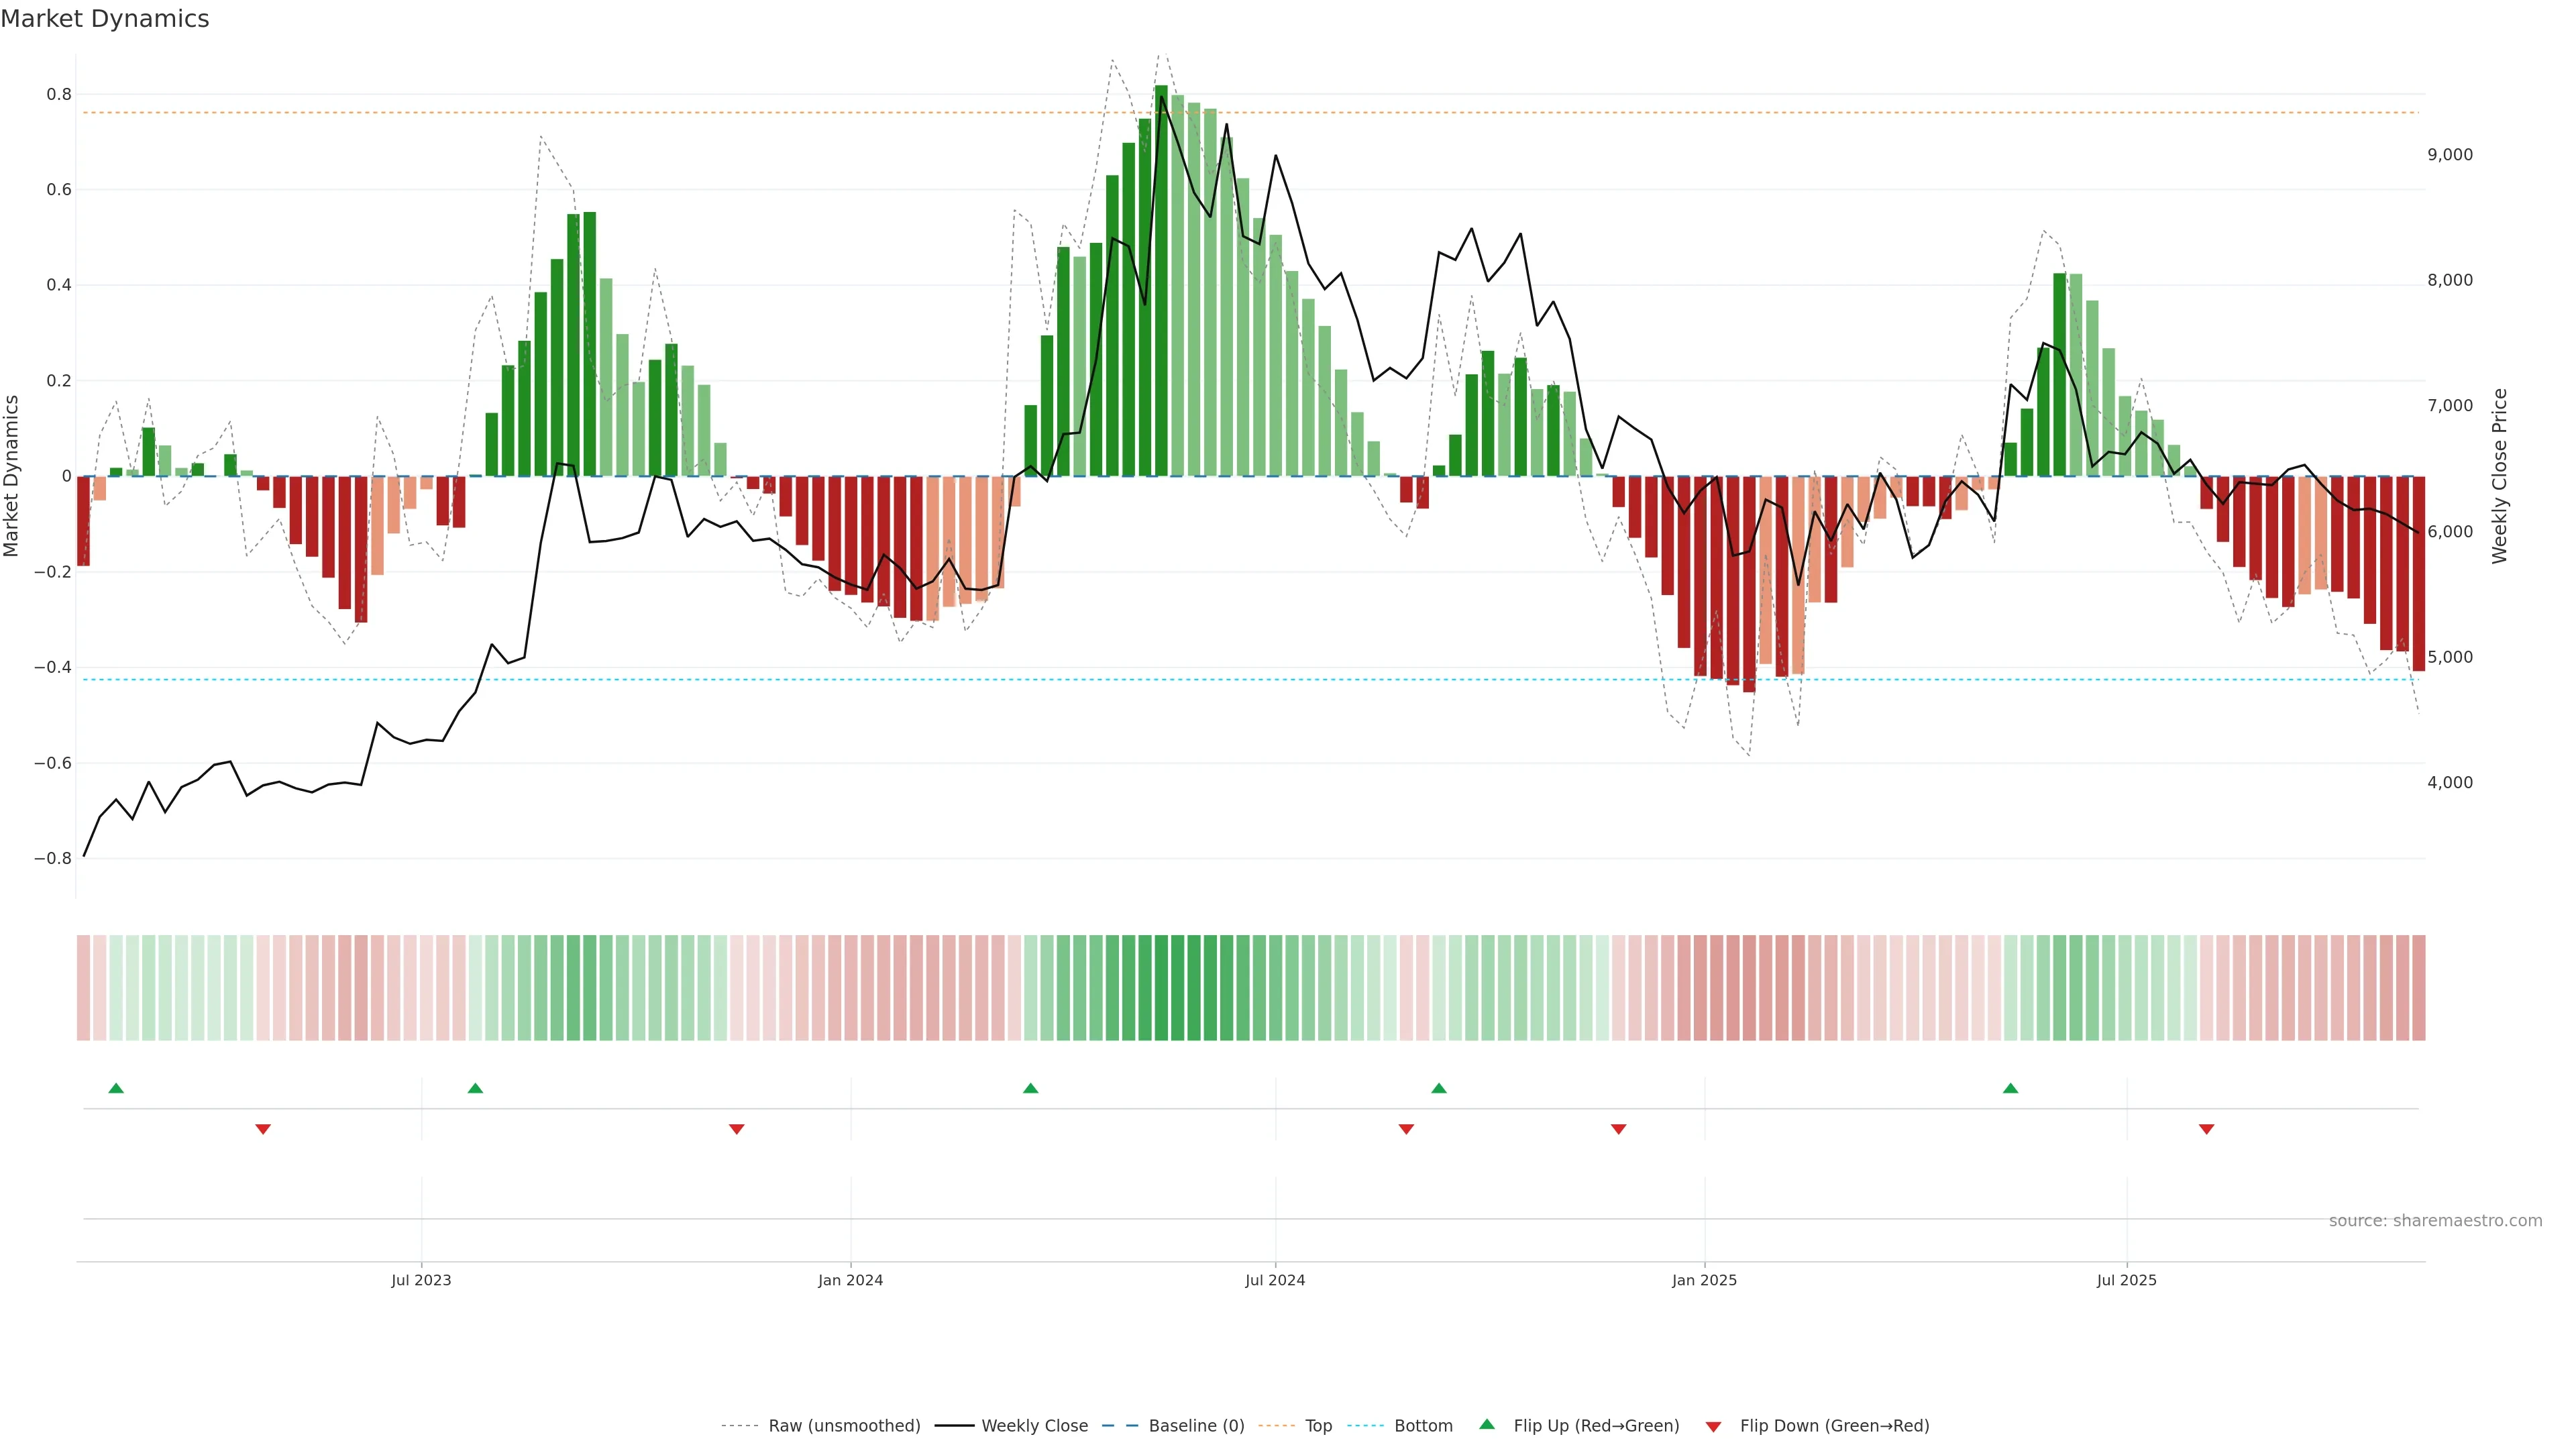
Task: Click the red Flip Down legend triangle
Action: [x=1713, y=1426]
